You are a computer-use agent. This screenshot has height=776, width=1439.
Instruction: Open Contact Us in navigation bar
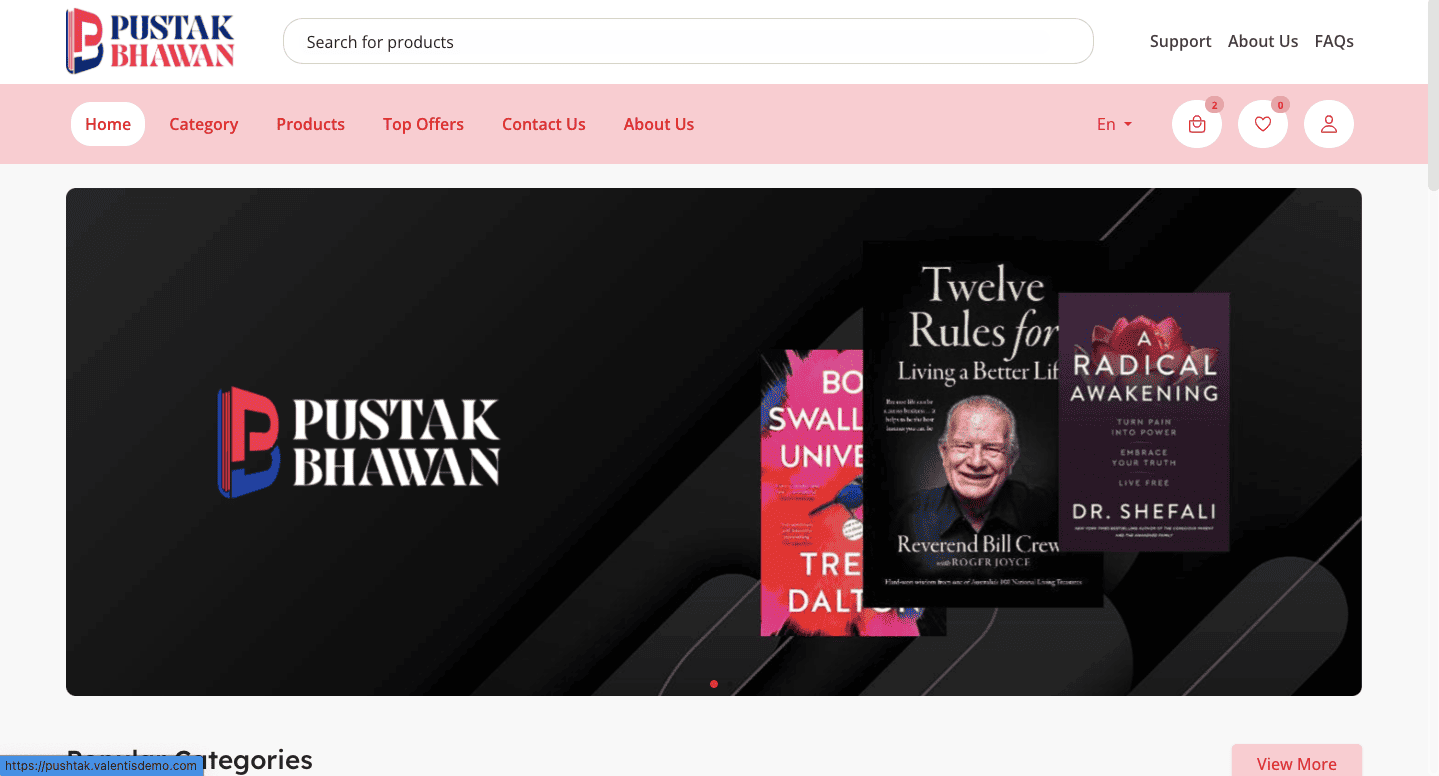point(543,124)
